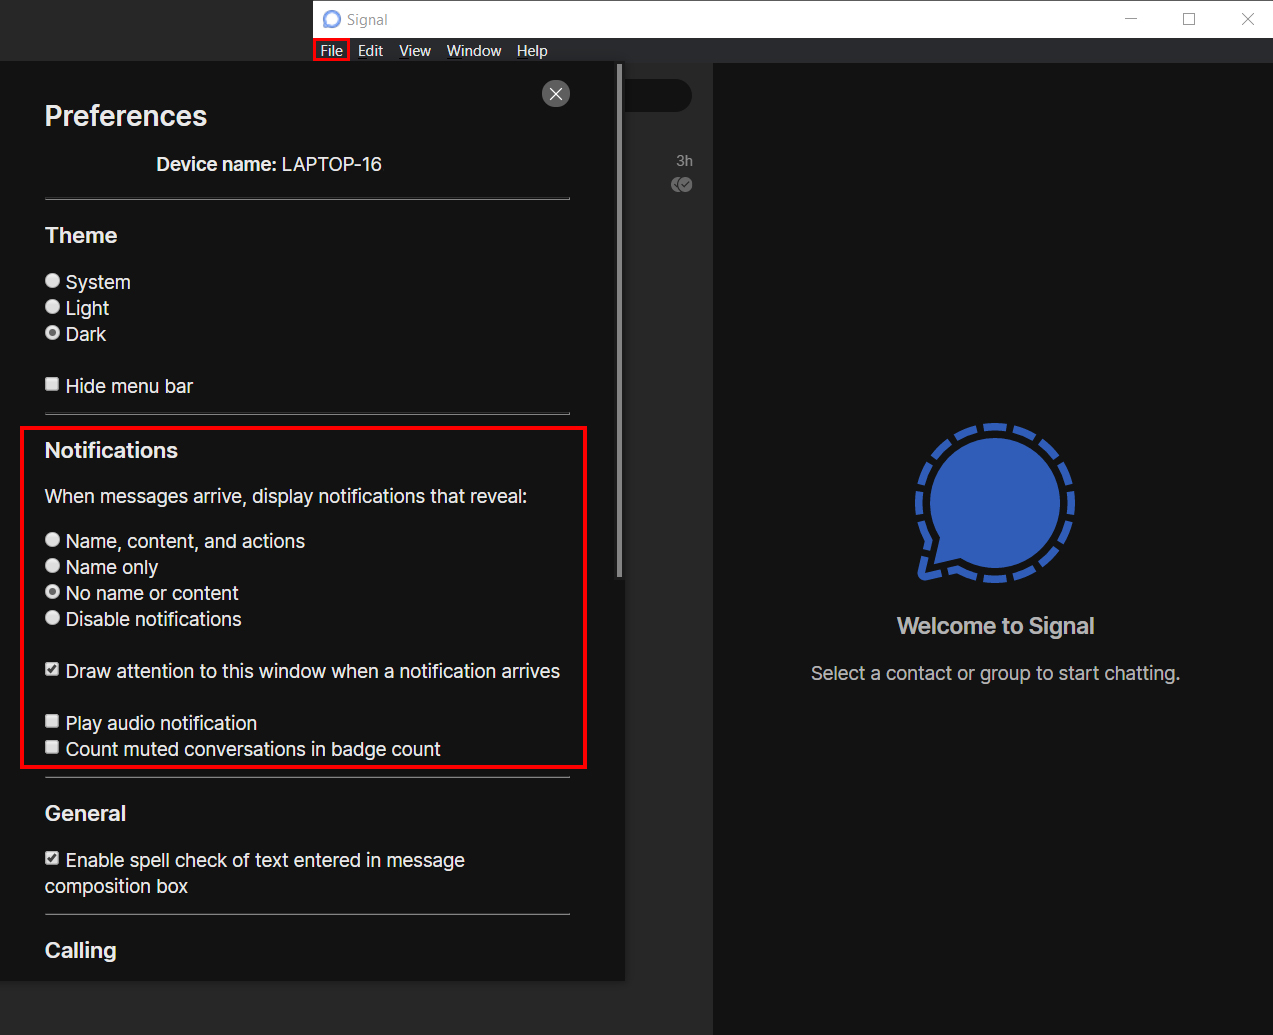Viewport: 1273px width, 1035px height.
Task: Click the 3h conversation timestamp
Action: [684, 161]
